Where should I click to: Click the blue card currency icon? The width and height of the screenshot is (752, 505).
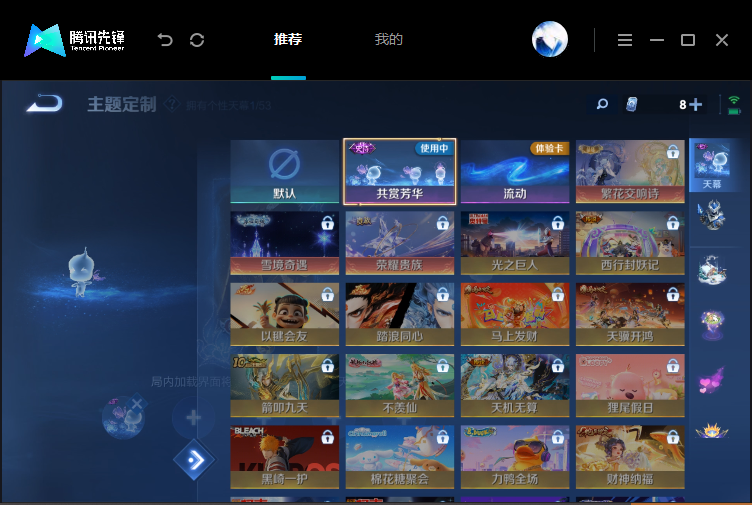(x=632, y=104)
